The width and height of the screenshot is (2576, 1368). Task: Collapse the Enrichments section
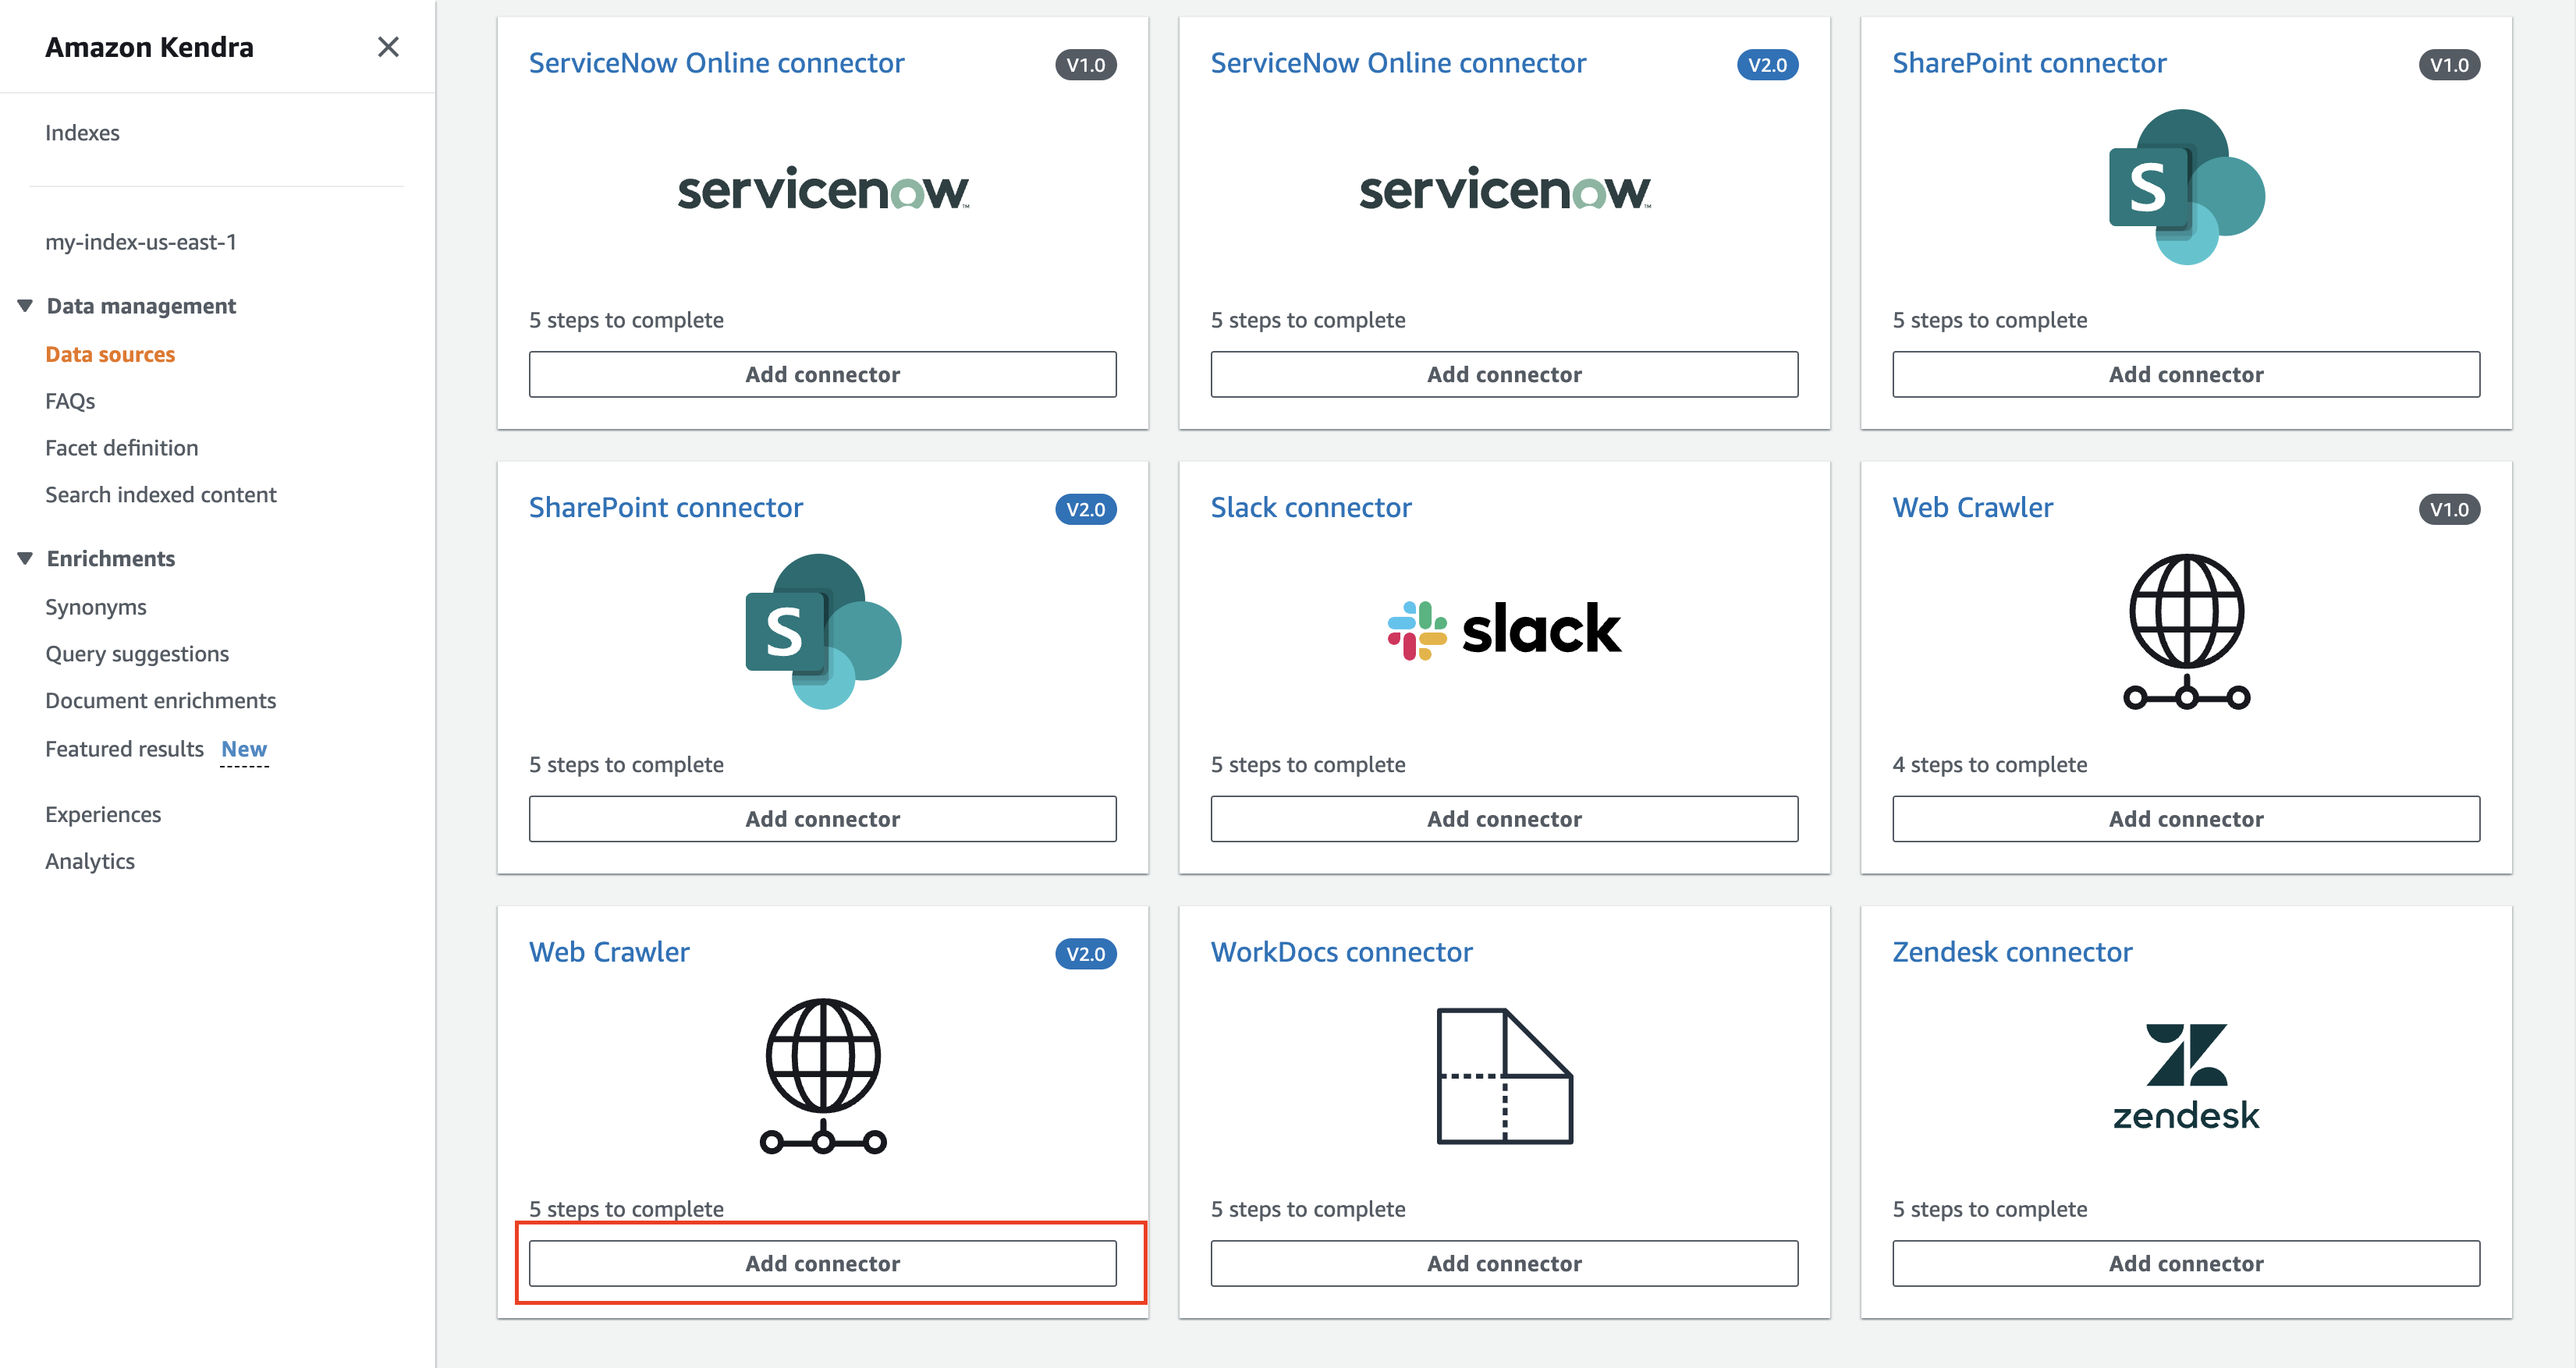point(26,558)
